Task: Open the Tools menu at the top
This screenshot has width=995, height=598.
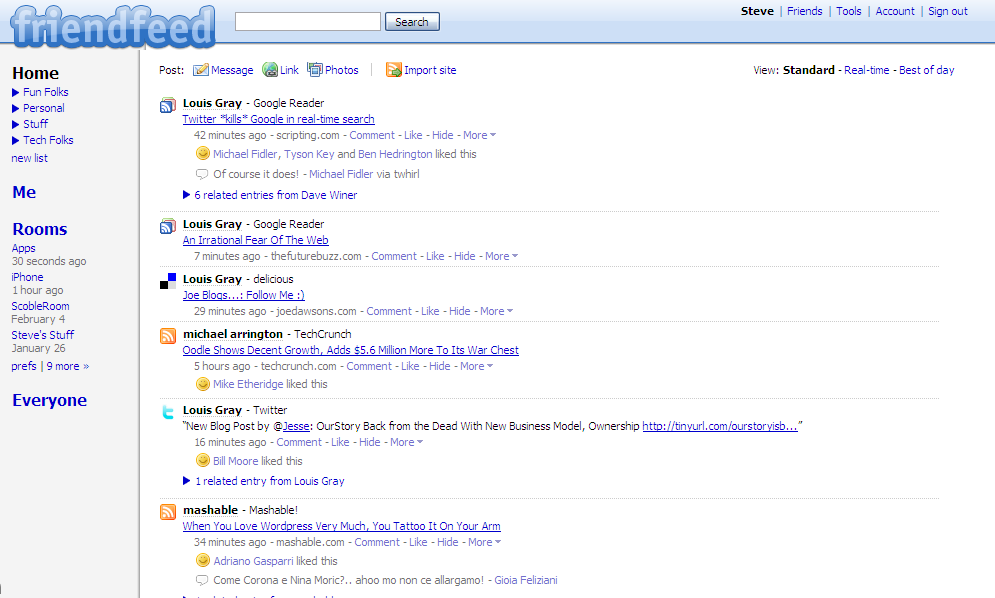Action: [x=848, y=11]
